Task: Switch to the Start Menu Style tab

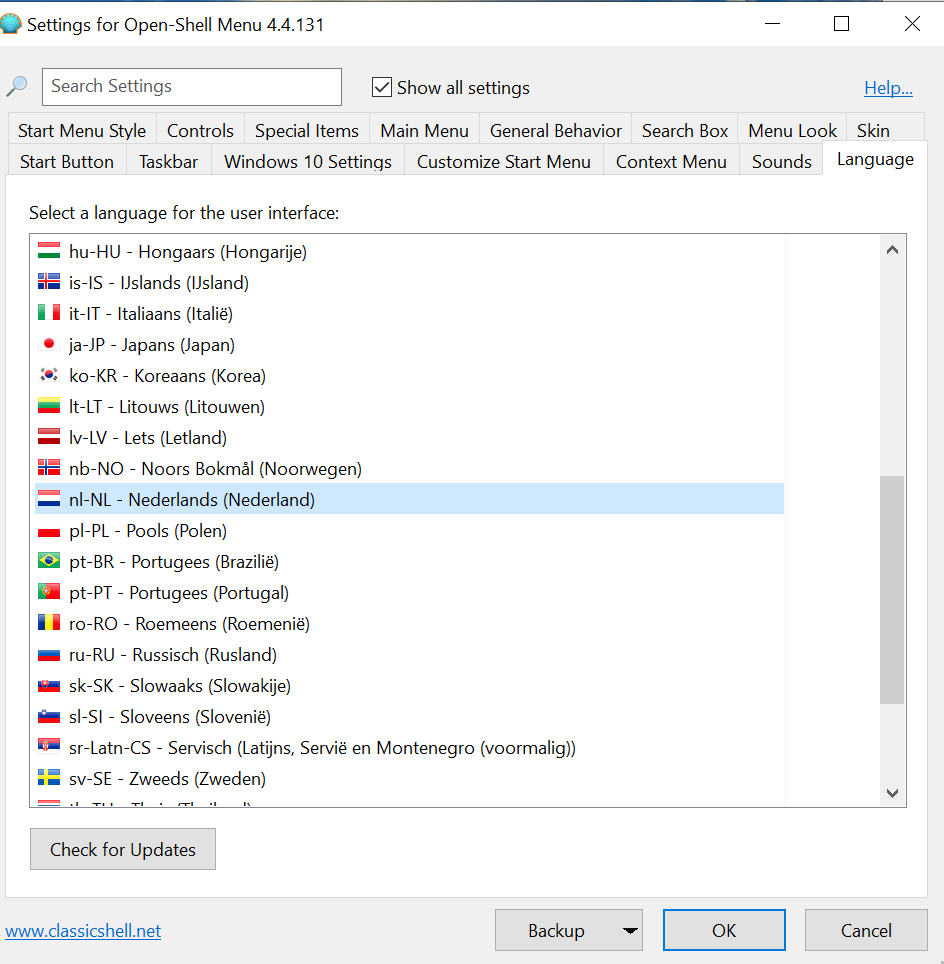Action: (x=82, y=130)
